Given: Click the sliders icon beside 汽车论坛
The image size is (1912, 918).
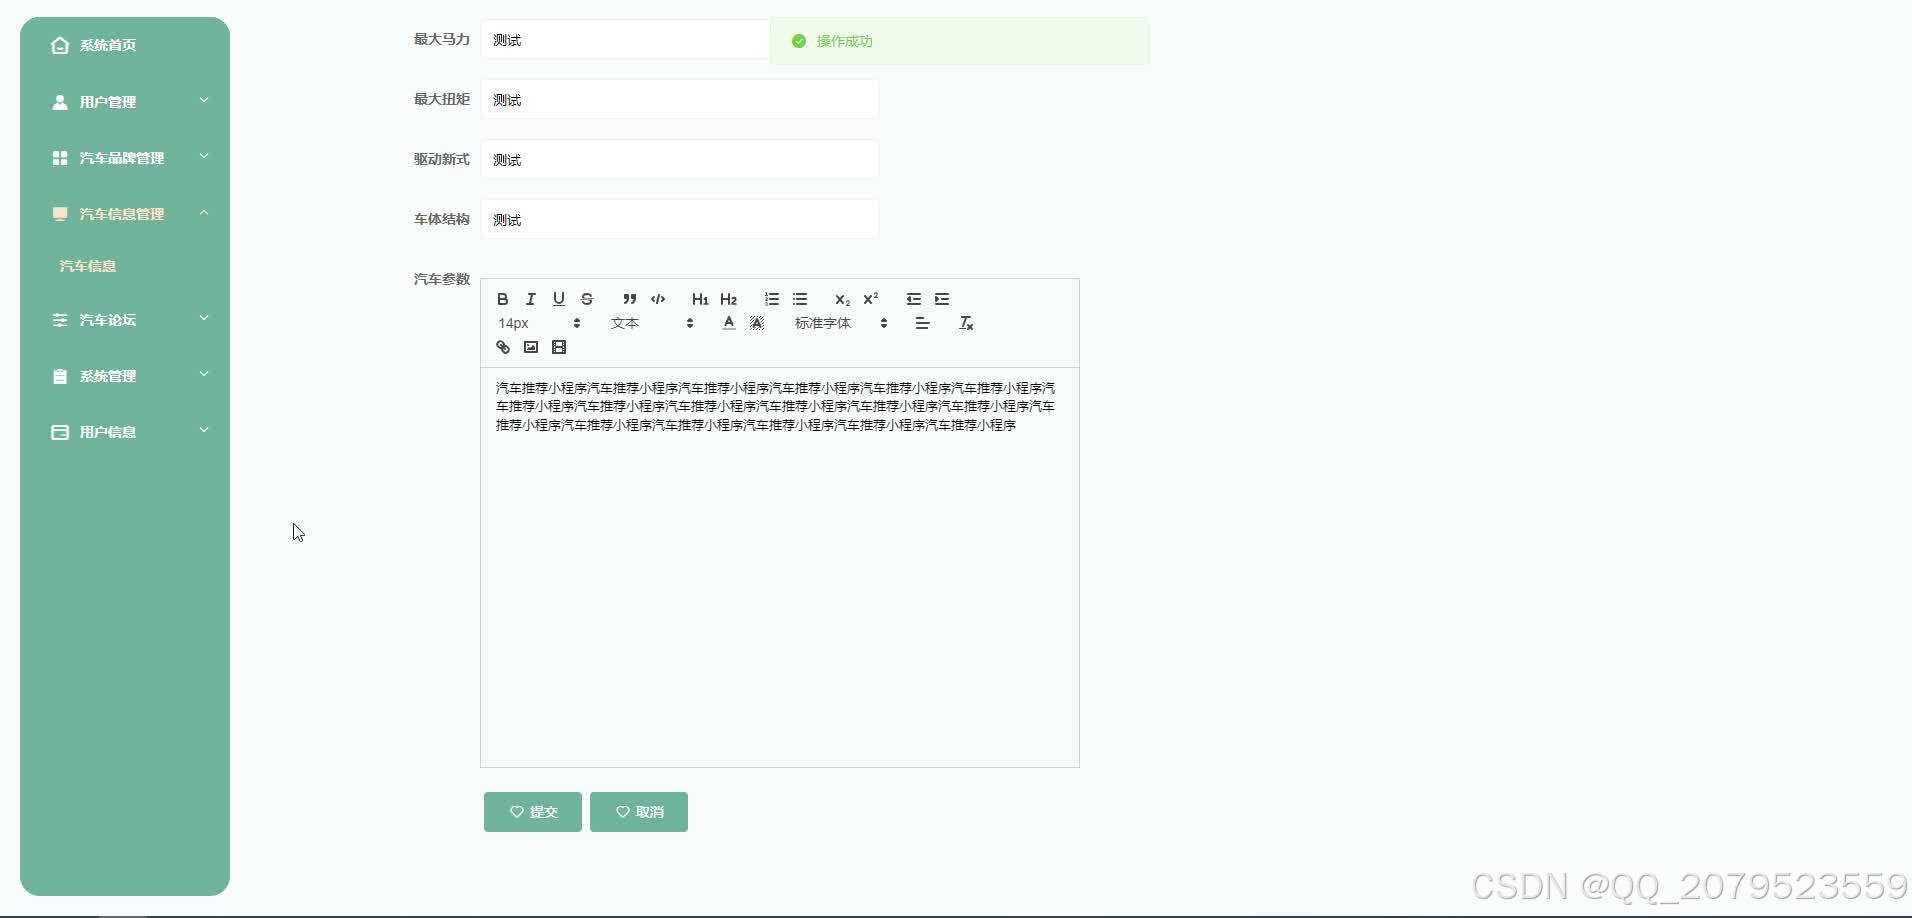Looking at the screenshot, I should coord(60,320).
